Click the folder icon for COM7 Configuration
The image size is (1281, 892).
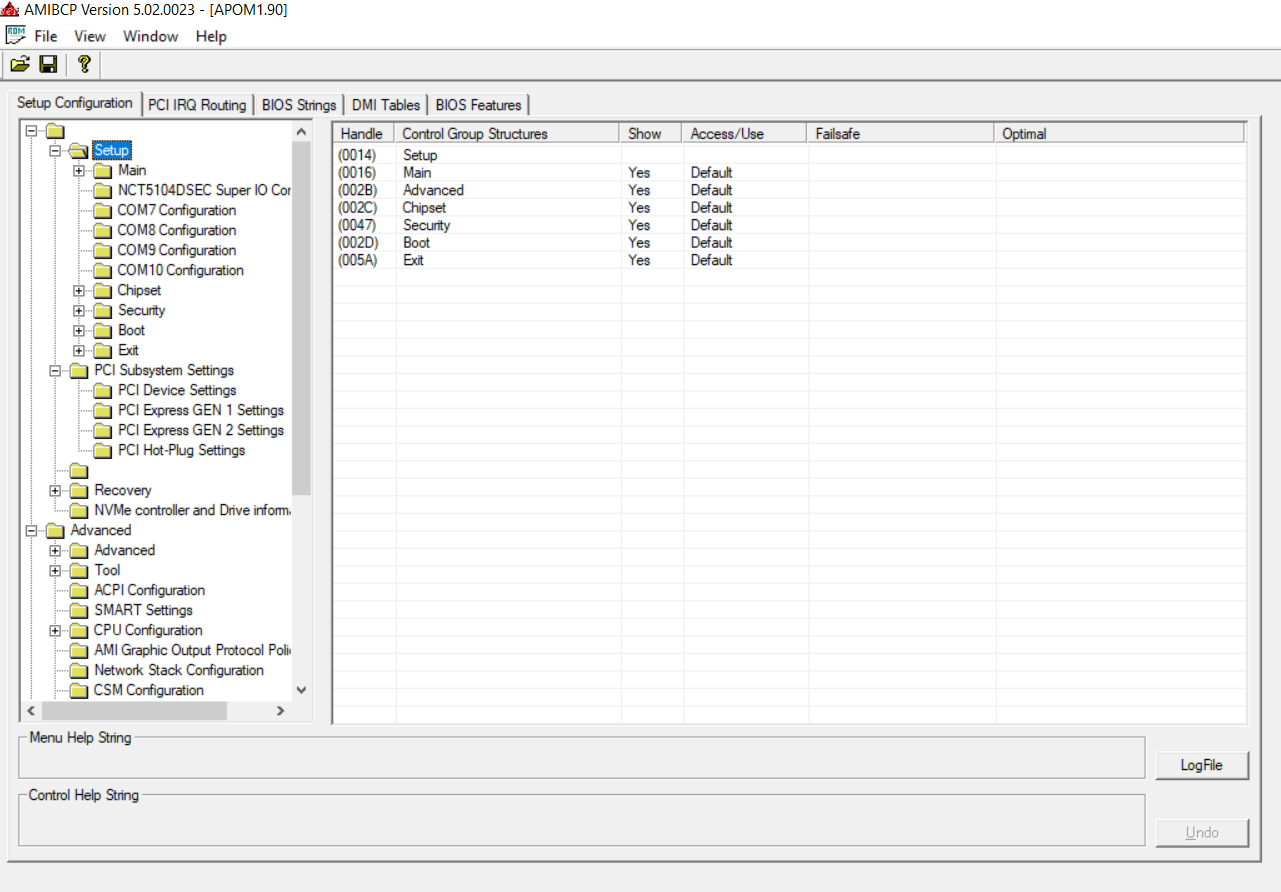coord(102,211)
